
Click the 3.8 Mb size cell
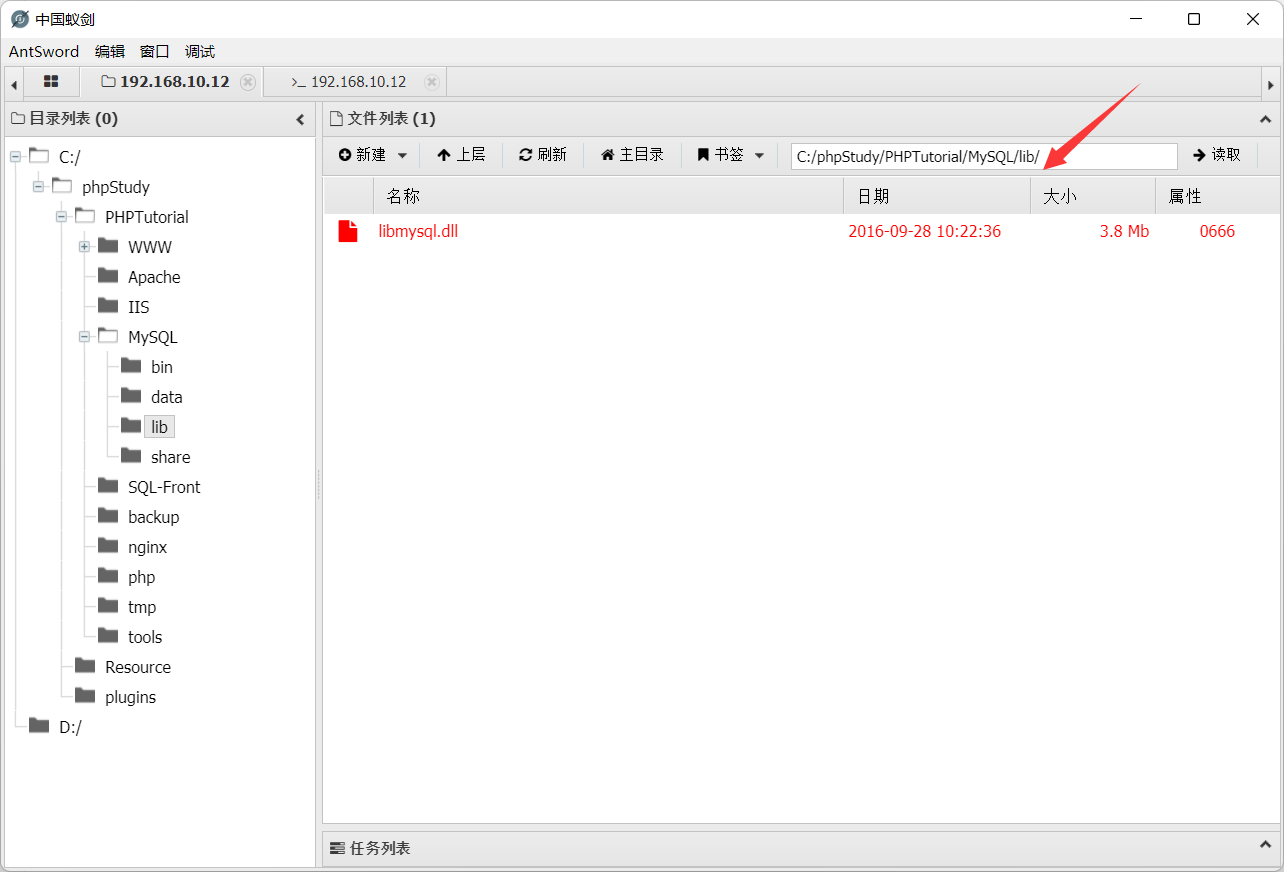click(1124, 231)
